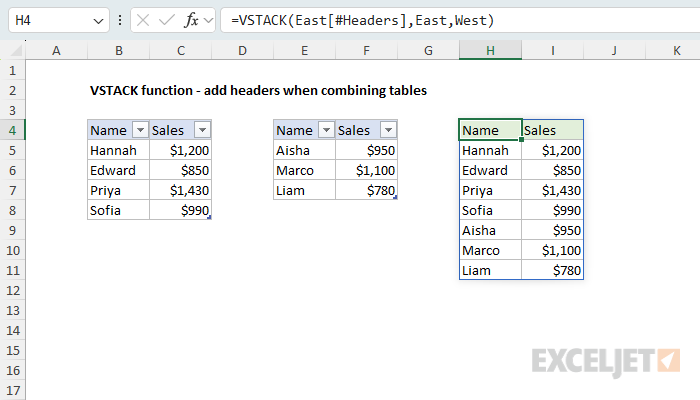Click the fill handle on cell H4
The width and height of the screenshot is (700, 400).
point(521,140)
